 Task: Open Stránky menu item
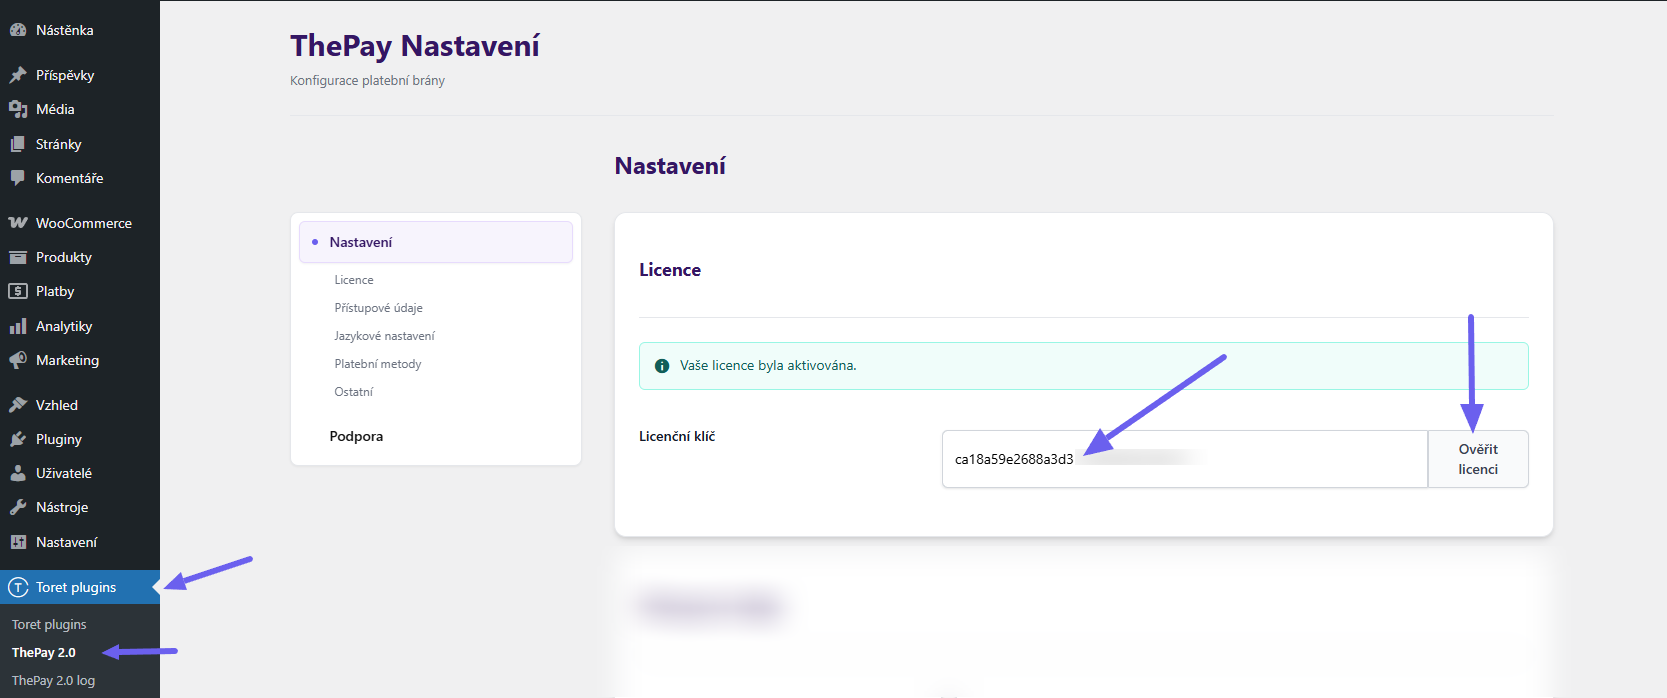[80, 144]
